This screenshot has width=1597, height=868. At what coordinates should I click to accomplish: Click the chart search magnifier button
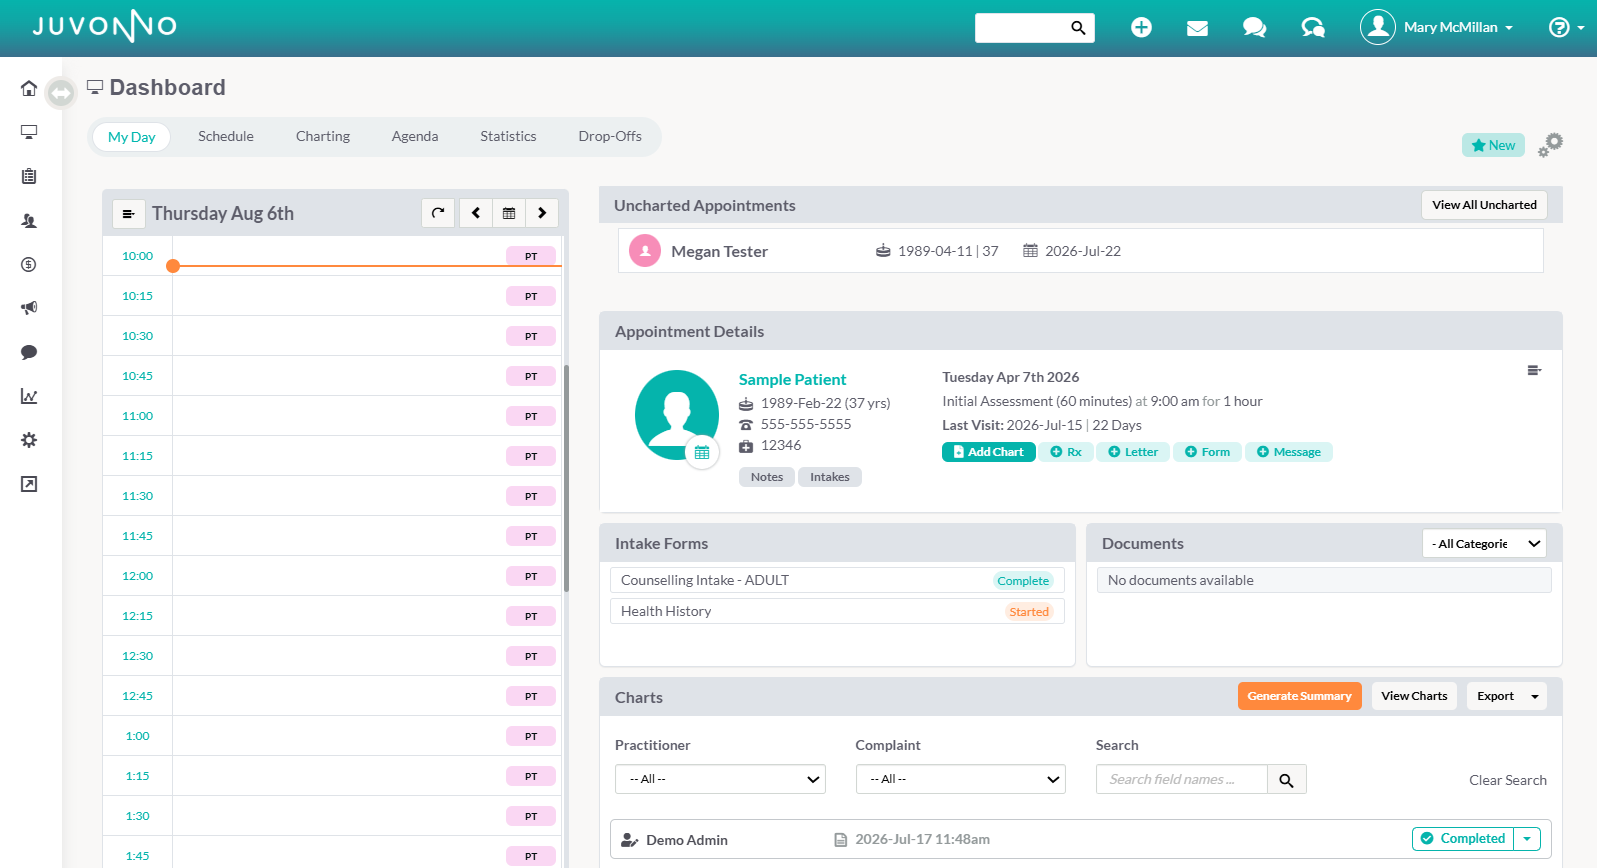coord(1287,779)
